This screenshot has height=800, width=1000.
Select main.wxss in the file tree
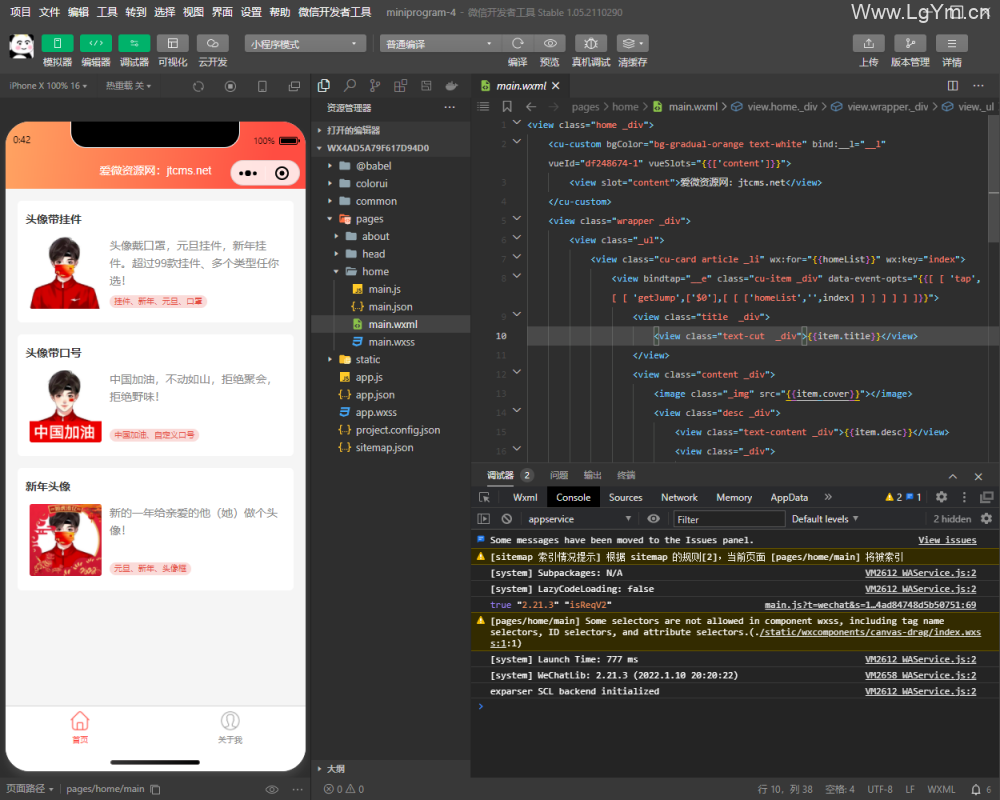coord(391,342)
